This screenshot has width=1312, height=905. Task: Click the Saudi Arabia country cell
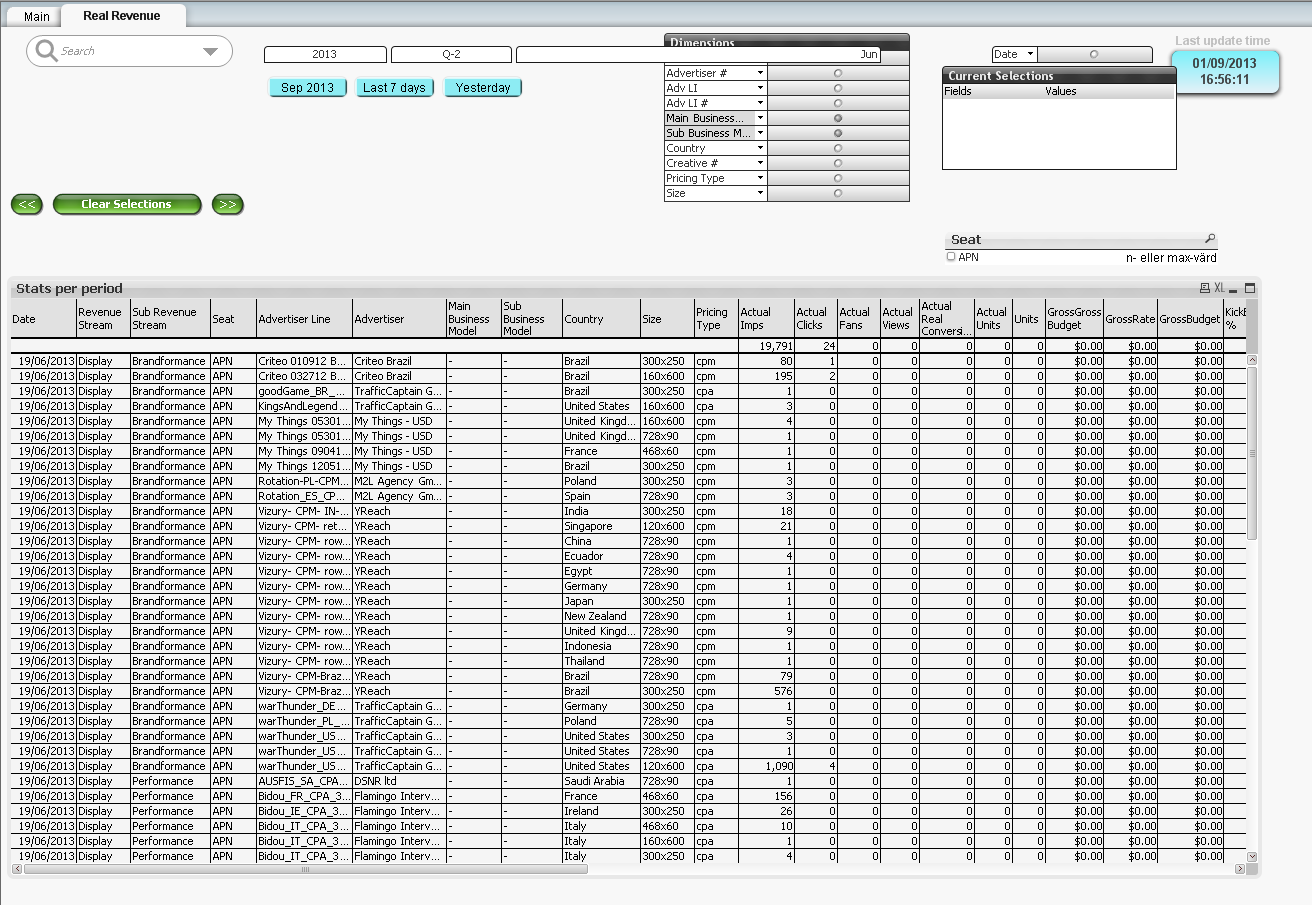tap(602, 781)
